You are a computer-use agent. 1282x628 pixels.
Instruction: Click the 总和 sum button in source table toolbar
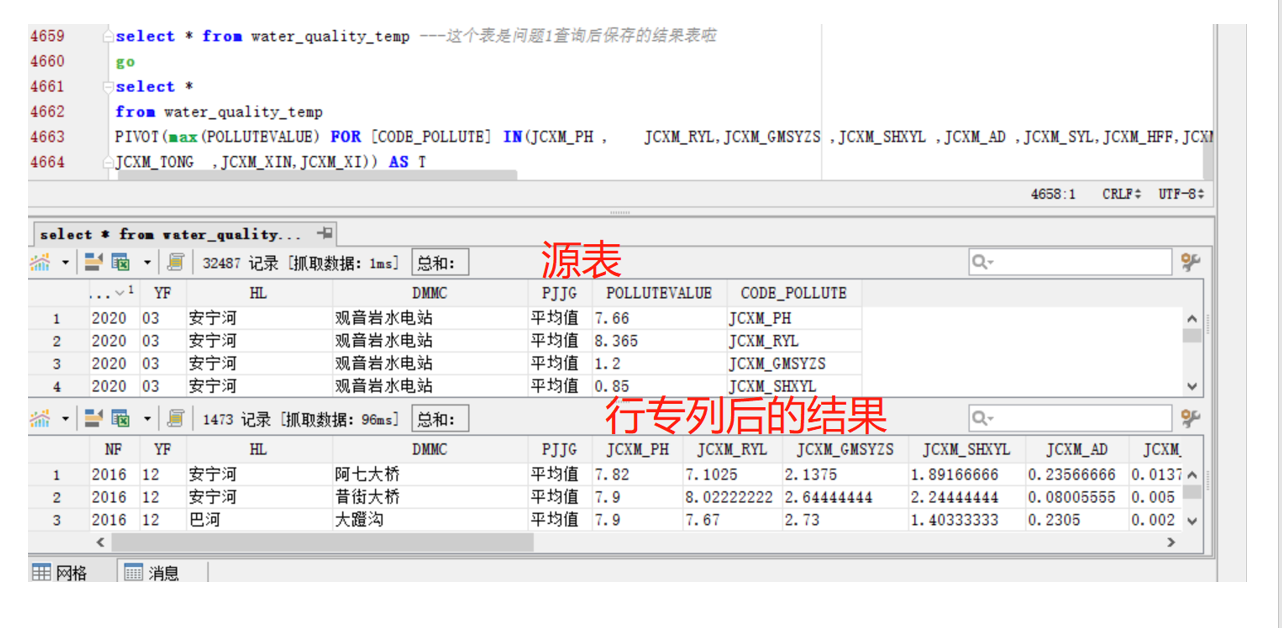click(441, 261)
